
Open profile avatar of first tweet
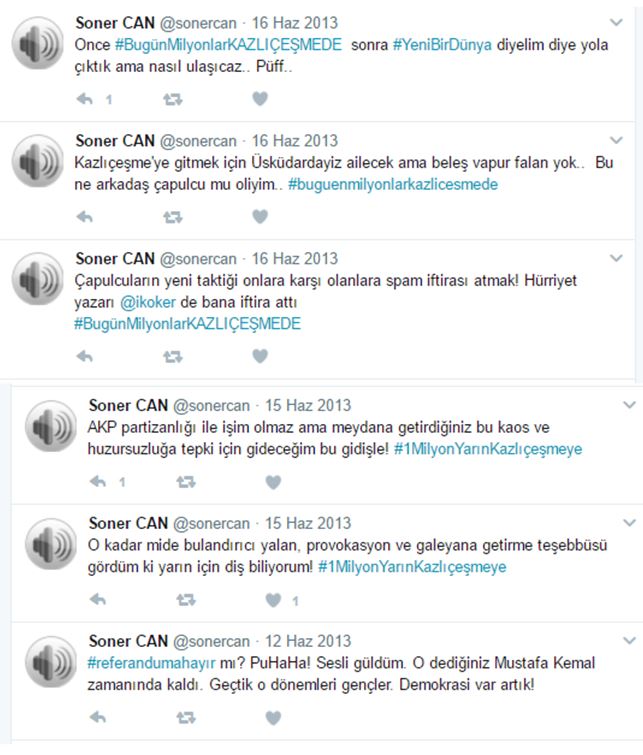click(38, 43)
